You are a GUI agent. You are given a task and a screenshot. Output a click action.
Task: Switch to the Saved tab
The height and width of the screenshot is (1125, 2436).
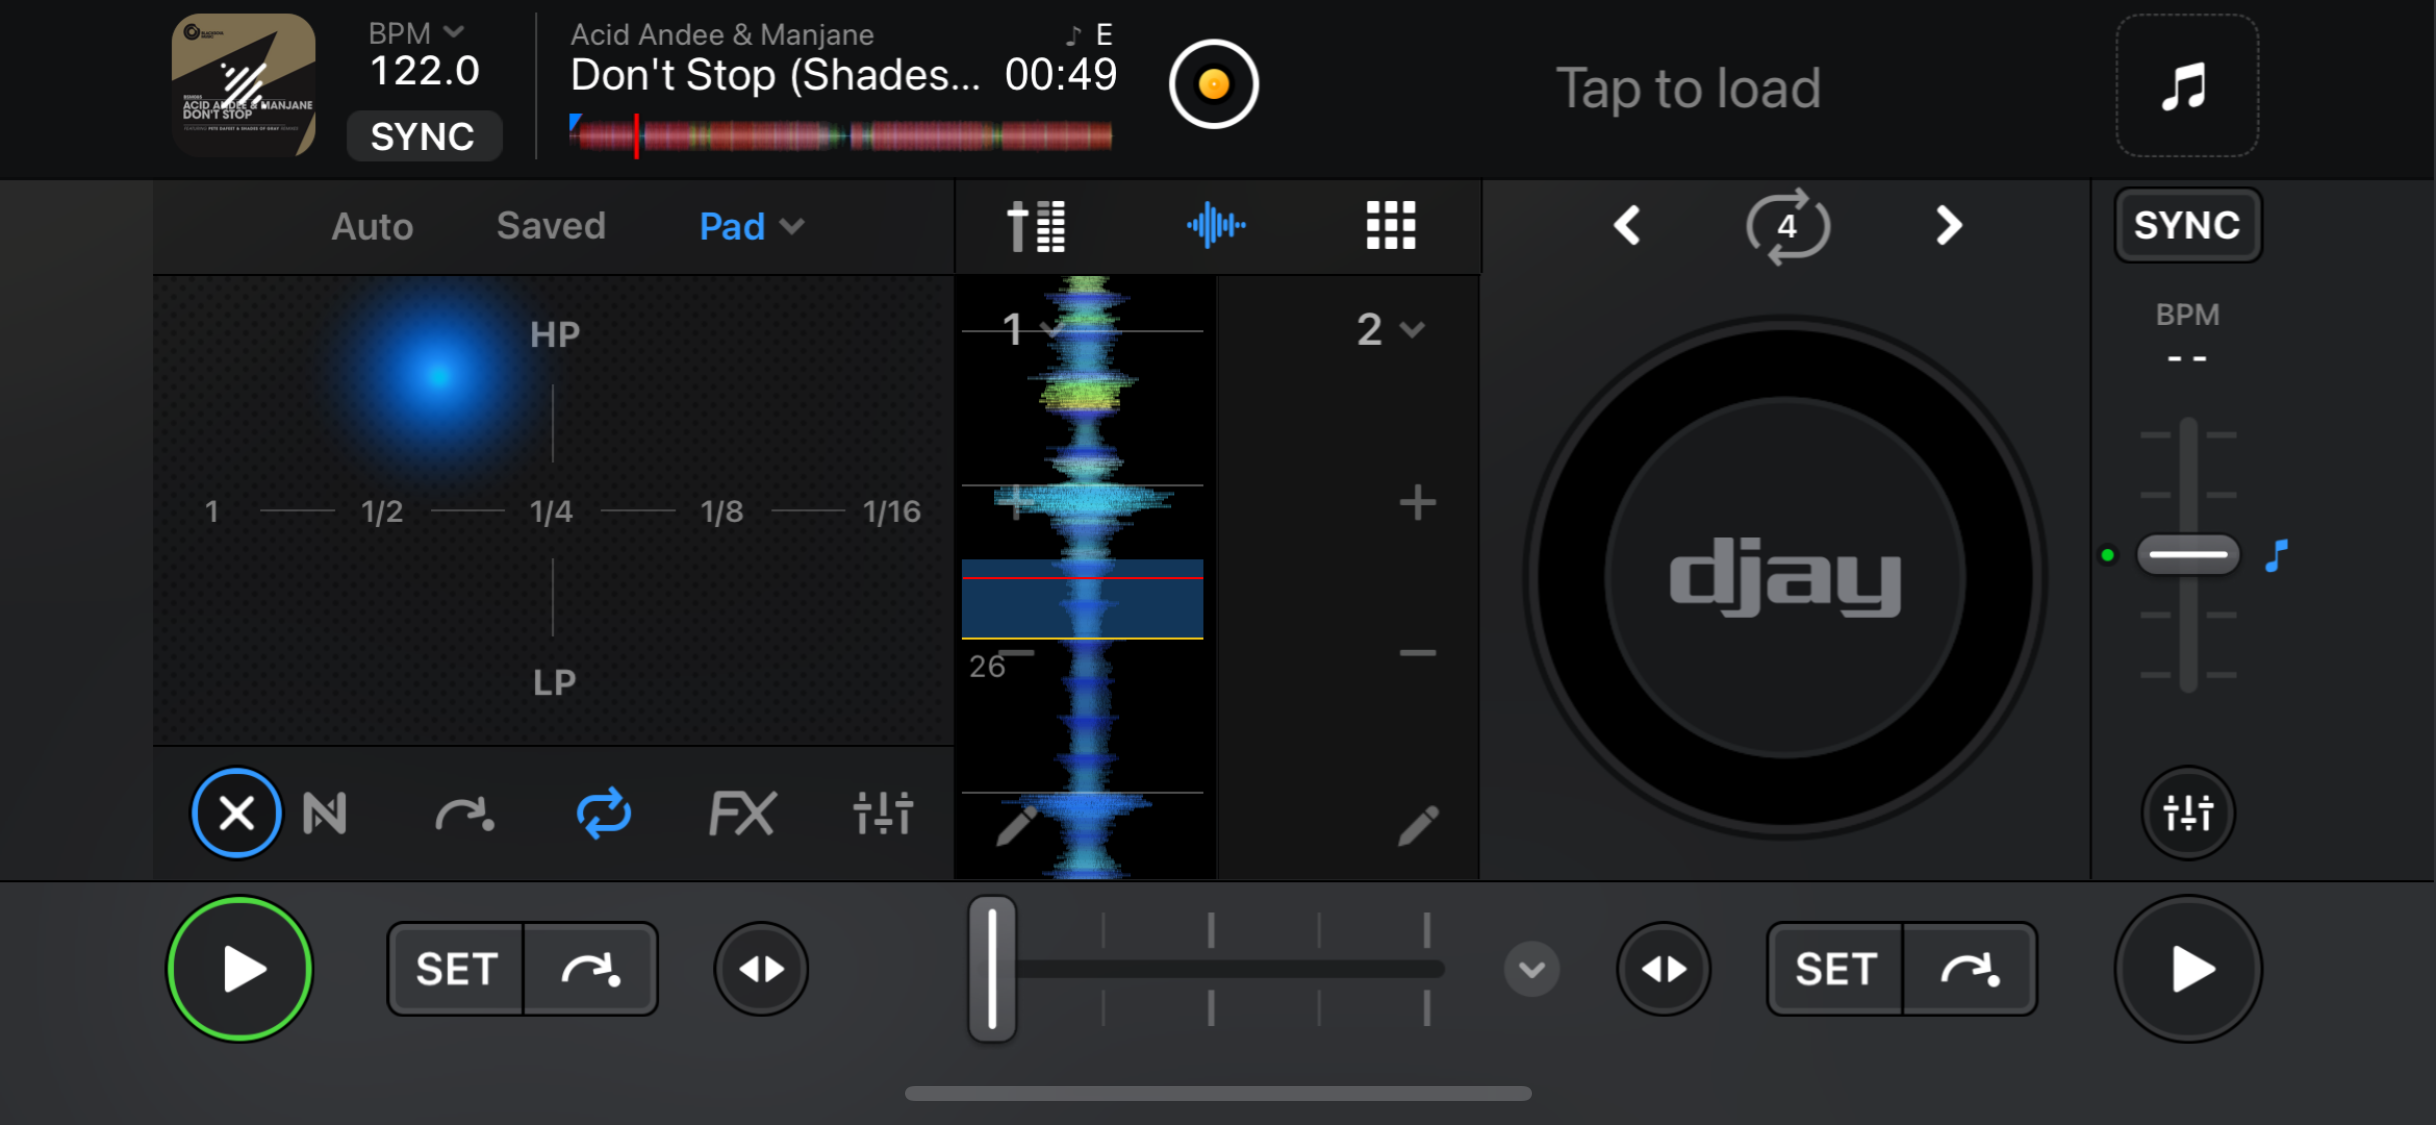(551, 226)
